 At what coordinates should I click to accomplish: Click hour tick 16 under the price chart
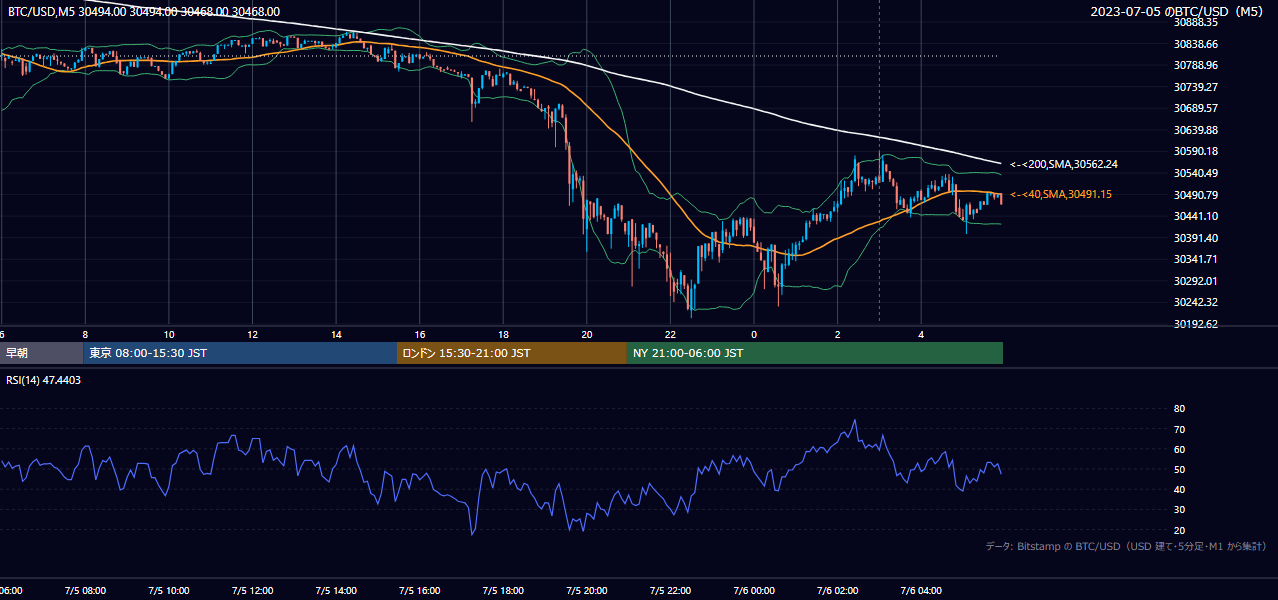[x=420, y=334]
